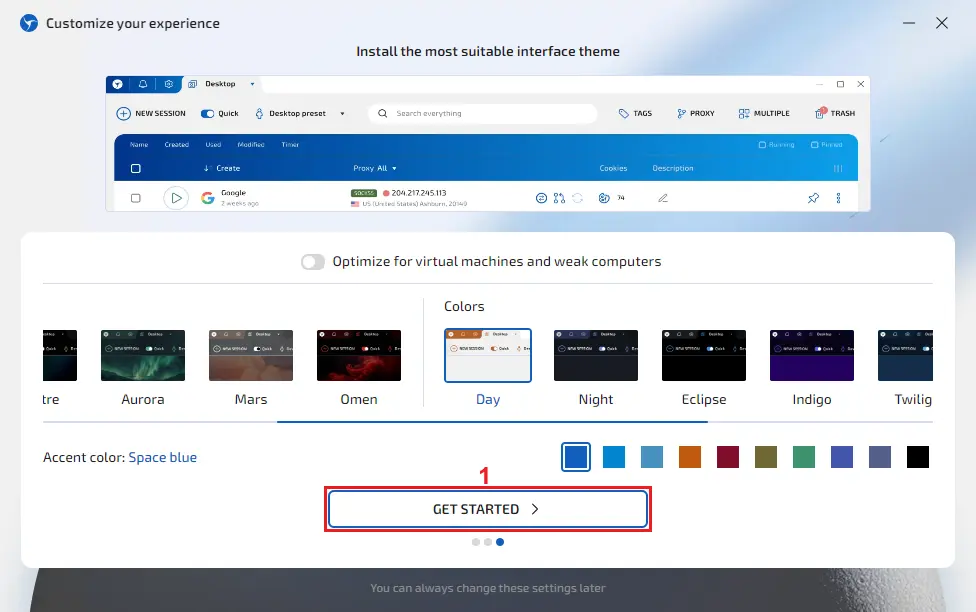The width and height of the screenshot is (976, 612).
Task: Click the Search everything field in the preview
Action: (x=483, y=113)
